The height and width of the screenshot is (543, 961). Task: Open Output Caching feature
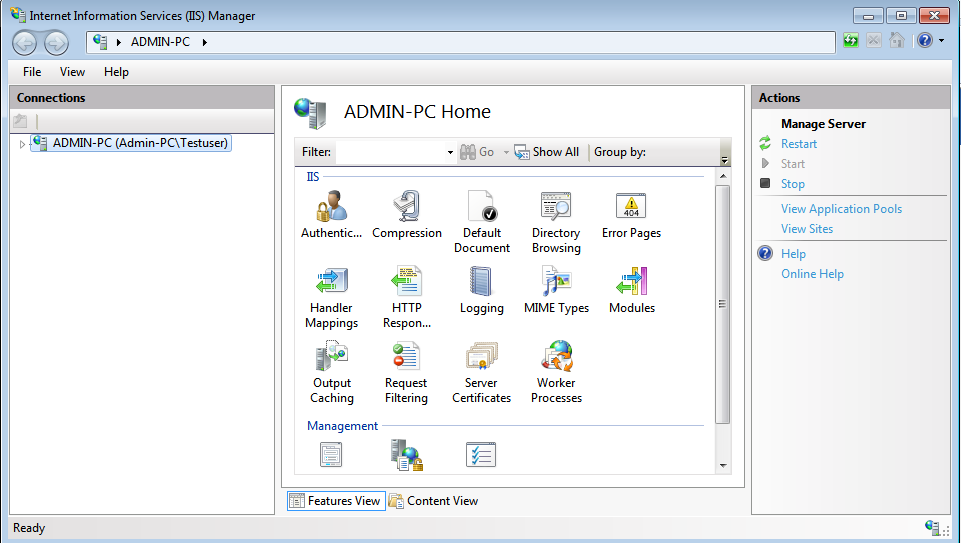332,373
